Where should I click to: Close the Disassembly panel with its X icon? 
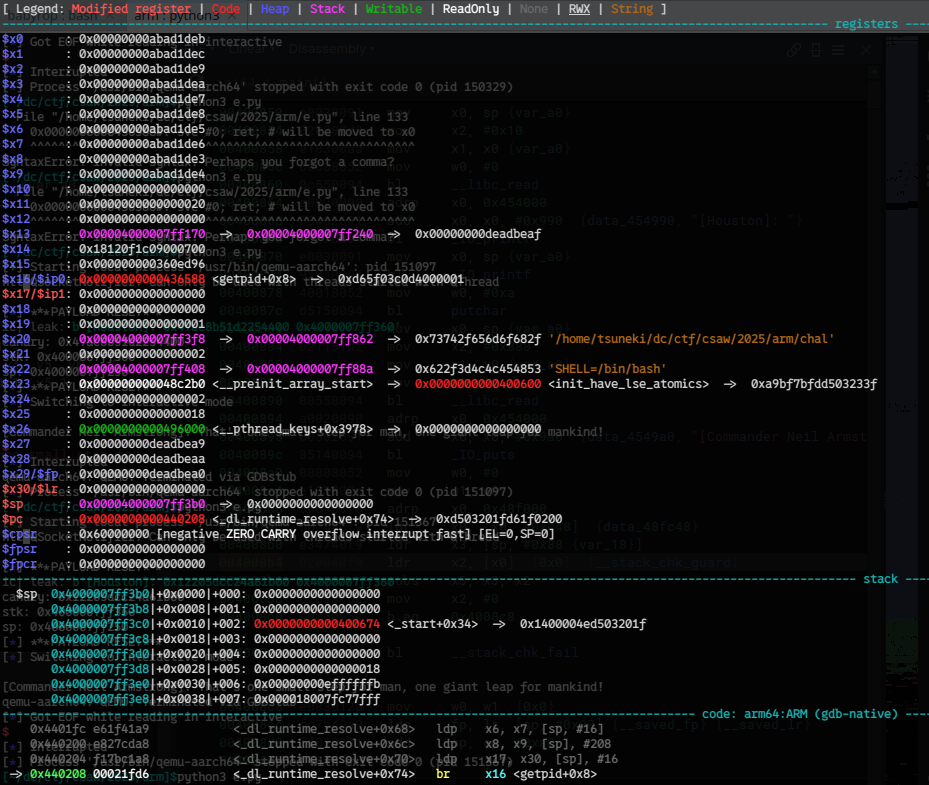point(865,50)
